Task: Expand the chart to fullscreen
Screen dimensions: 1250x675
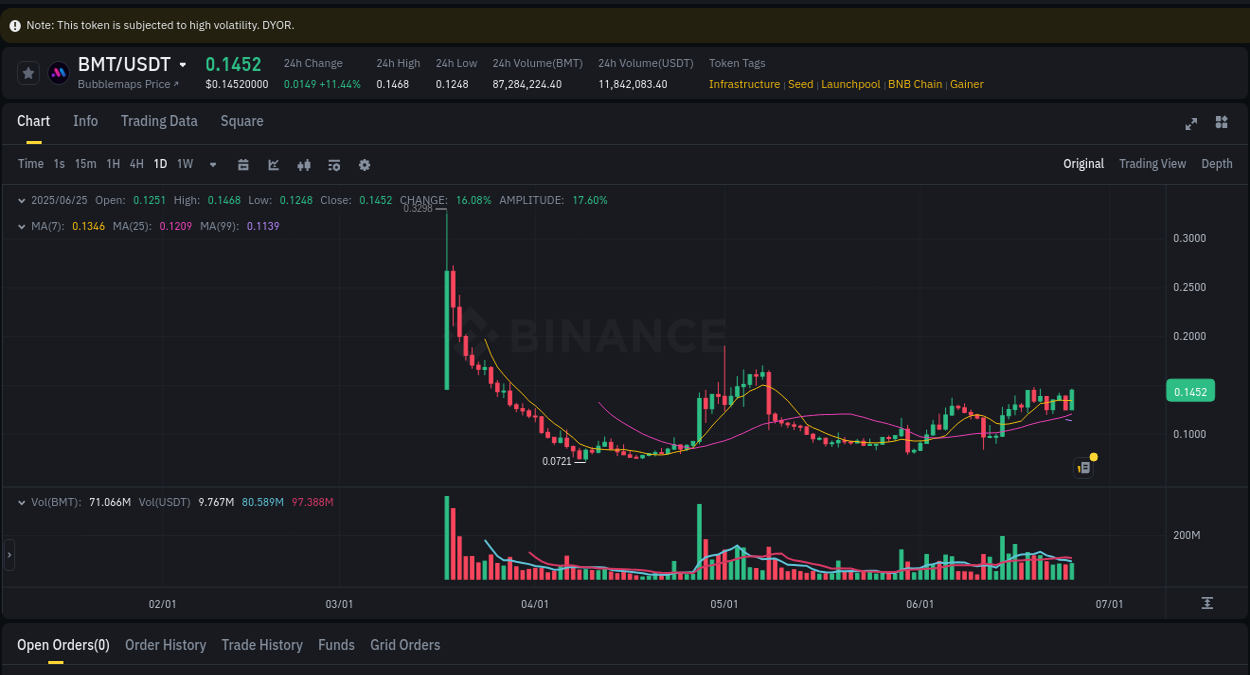Action: (1191, 123)
